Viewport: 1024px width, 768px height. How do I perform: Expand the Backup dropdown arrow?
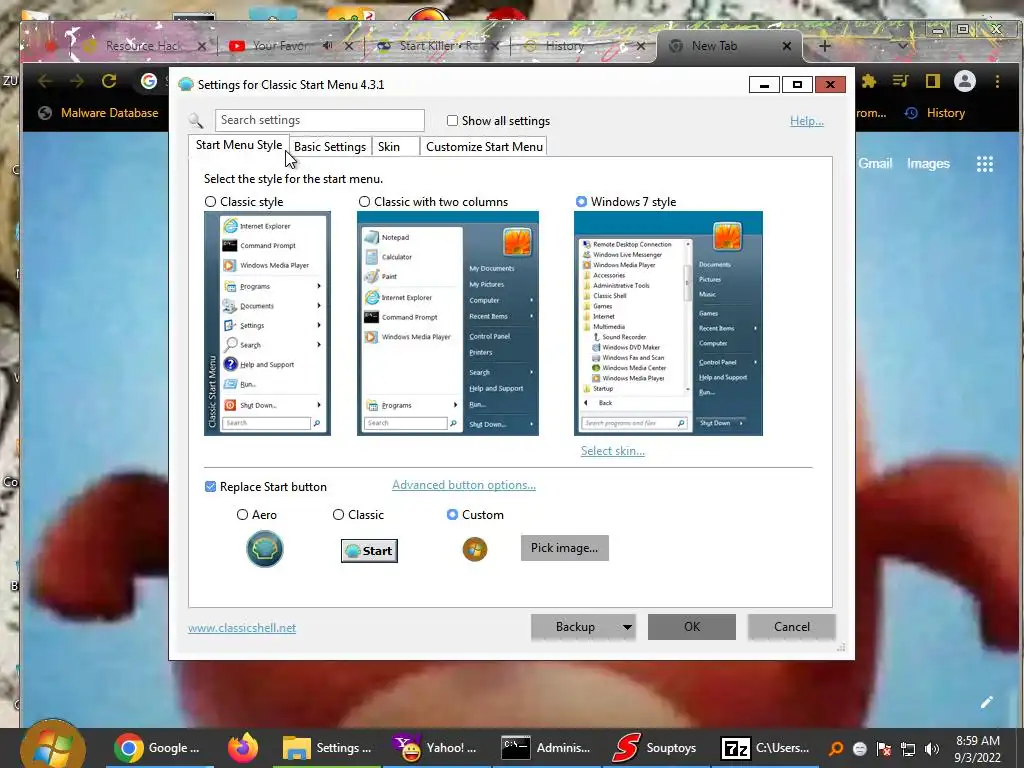point(627,627)
